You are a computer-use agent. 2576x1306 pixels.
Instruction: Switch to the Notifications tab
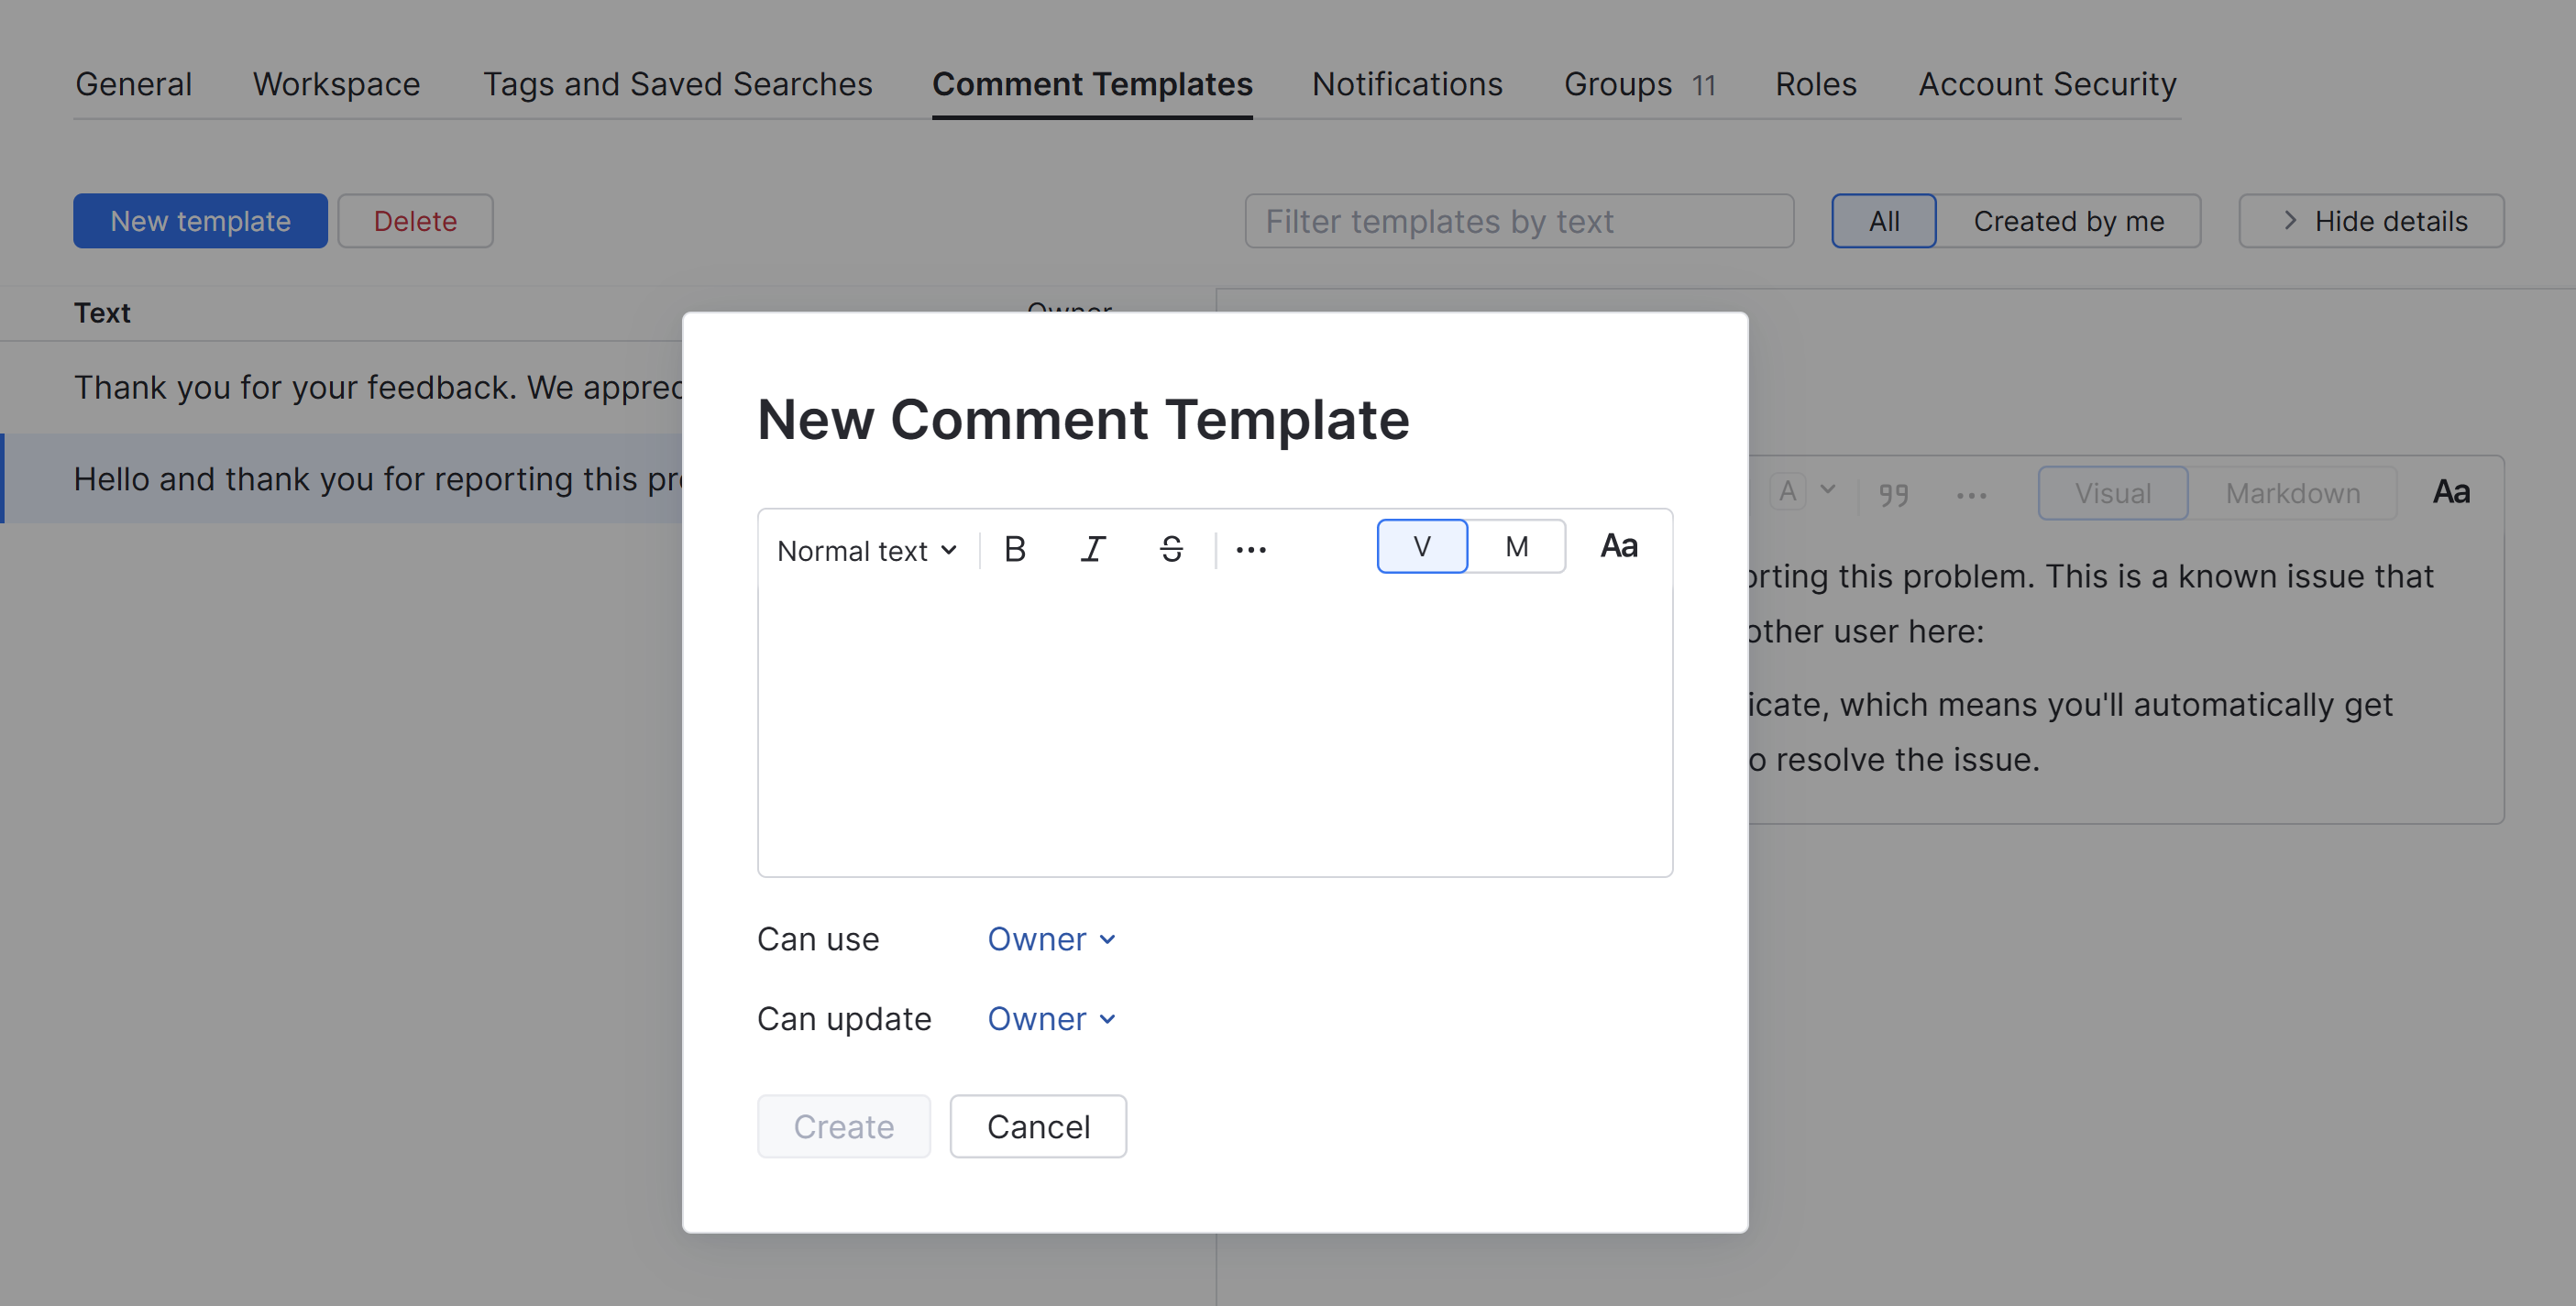pos(1406,84)
